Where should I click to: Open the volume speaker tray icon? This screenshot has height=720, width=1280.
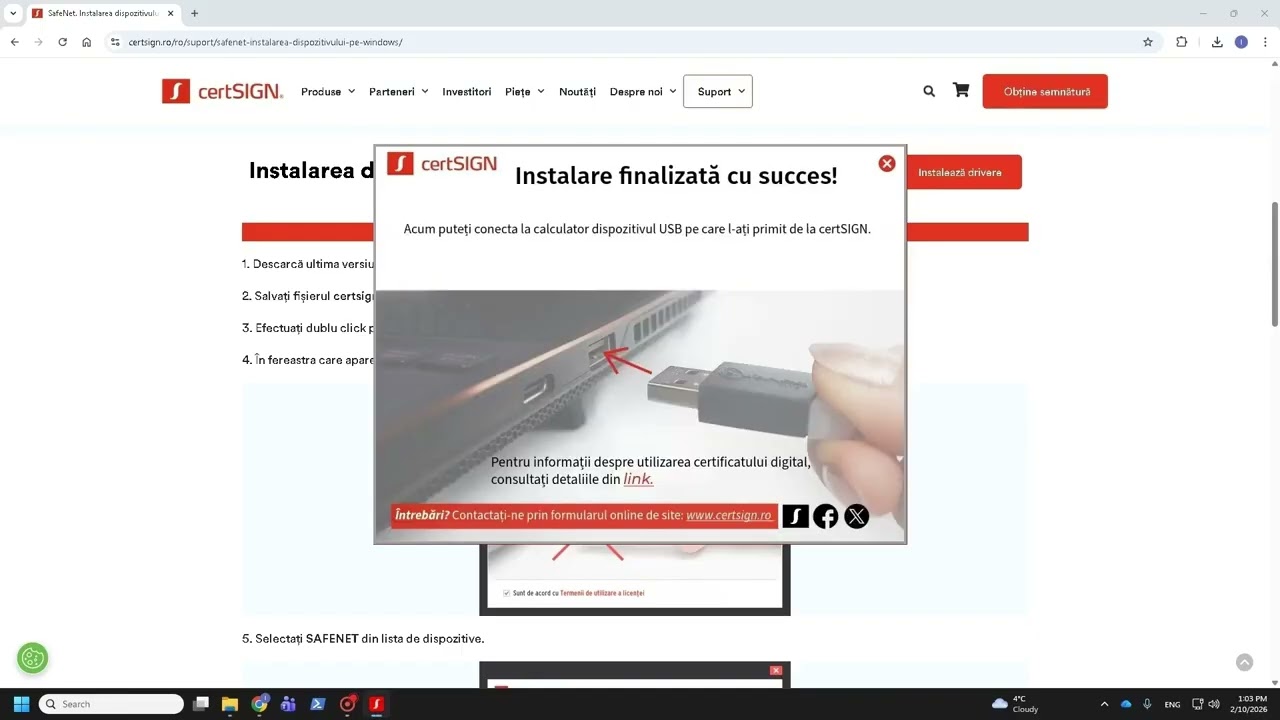tap(1214, 704)
